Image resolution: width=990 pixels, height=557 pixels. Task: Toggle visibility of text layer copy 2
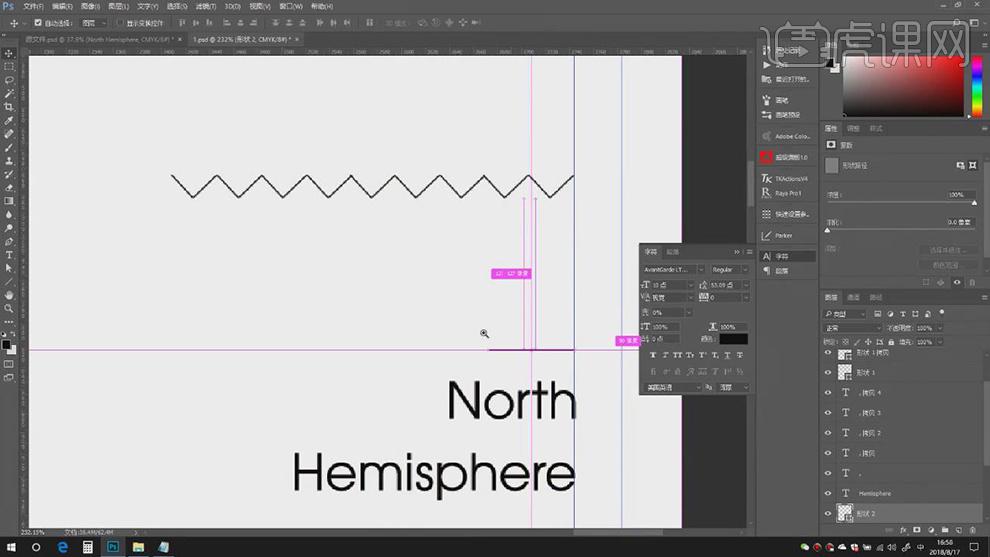pos(828,433)
